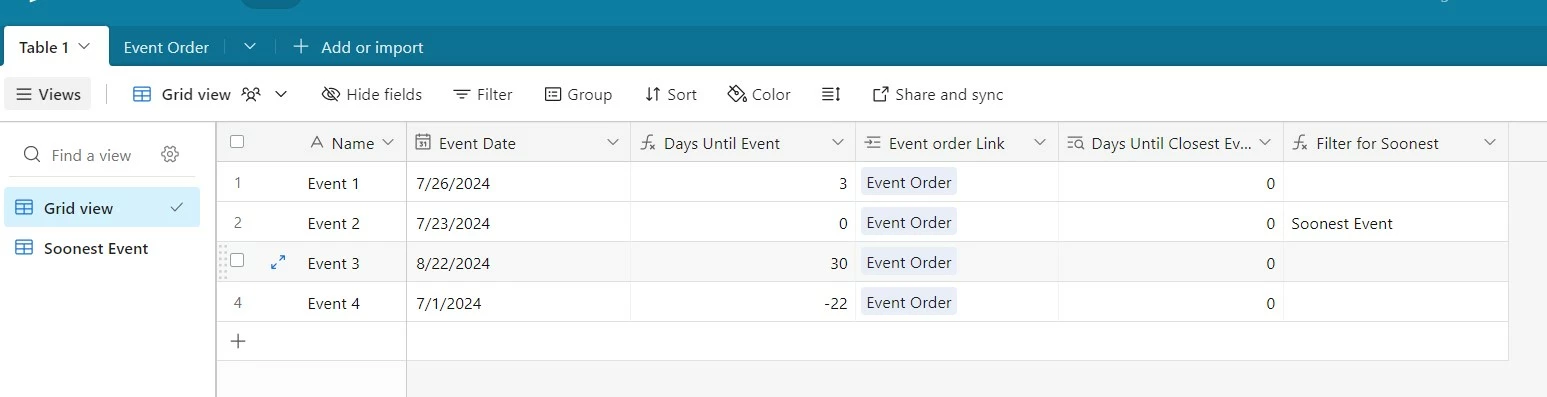This screenshot has width=1547, height=397.
Task: Select the Event 2 name cell
Action: pos(333,223)
